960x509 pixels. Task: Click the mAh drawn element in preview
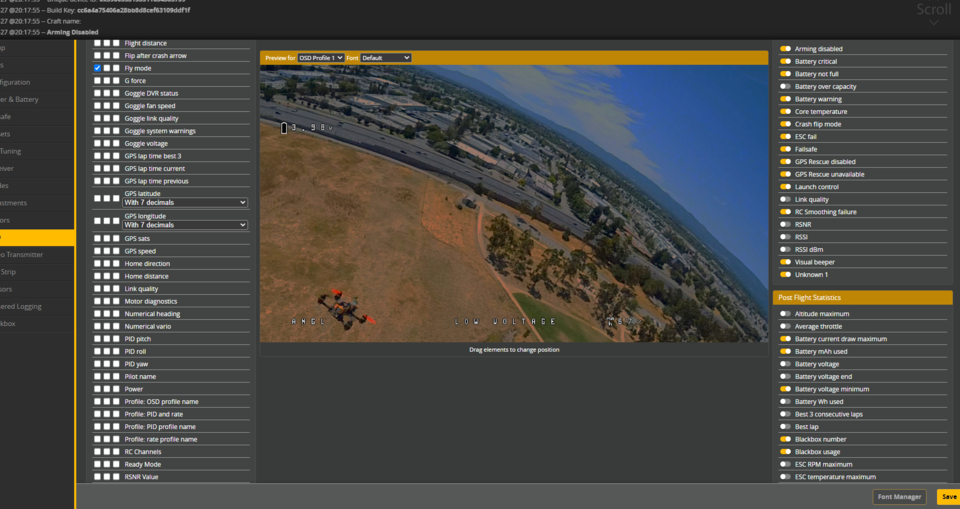click(x=622, y=321)
